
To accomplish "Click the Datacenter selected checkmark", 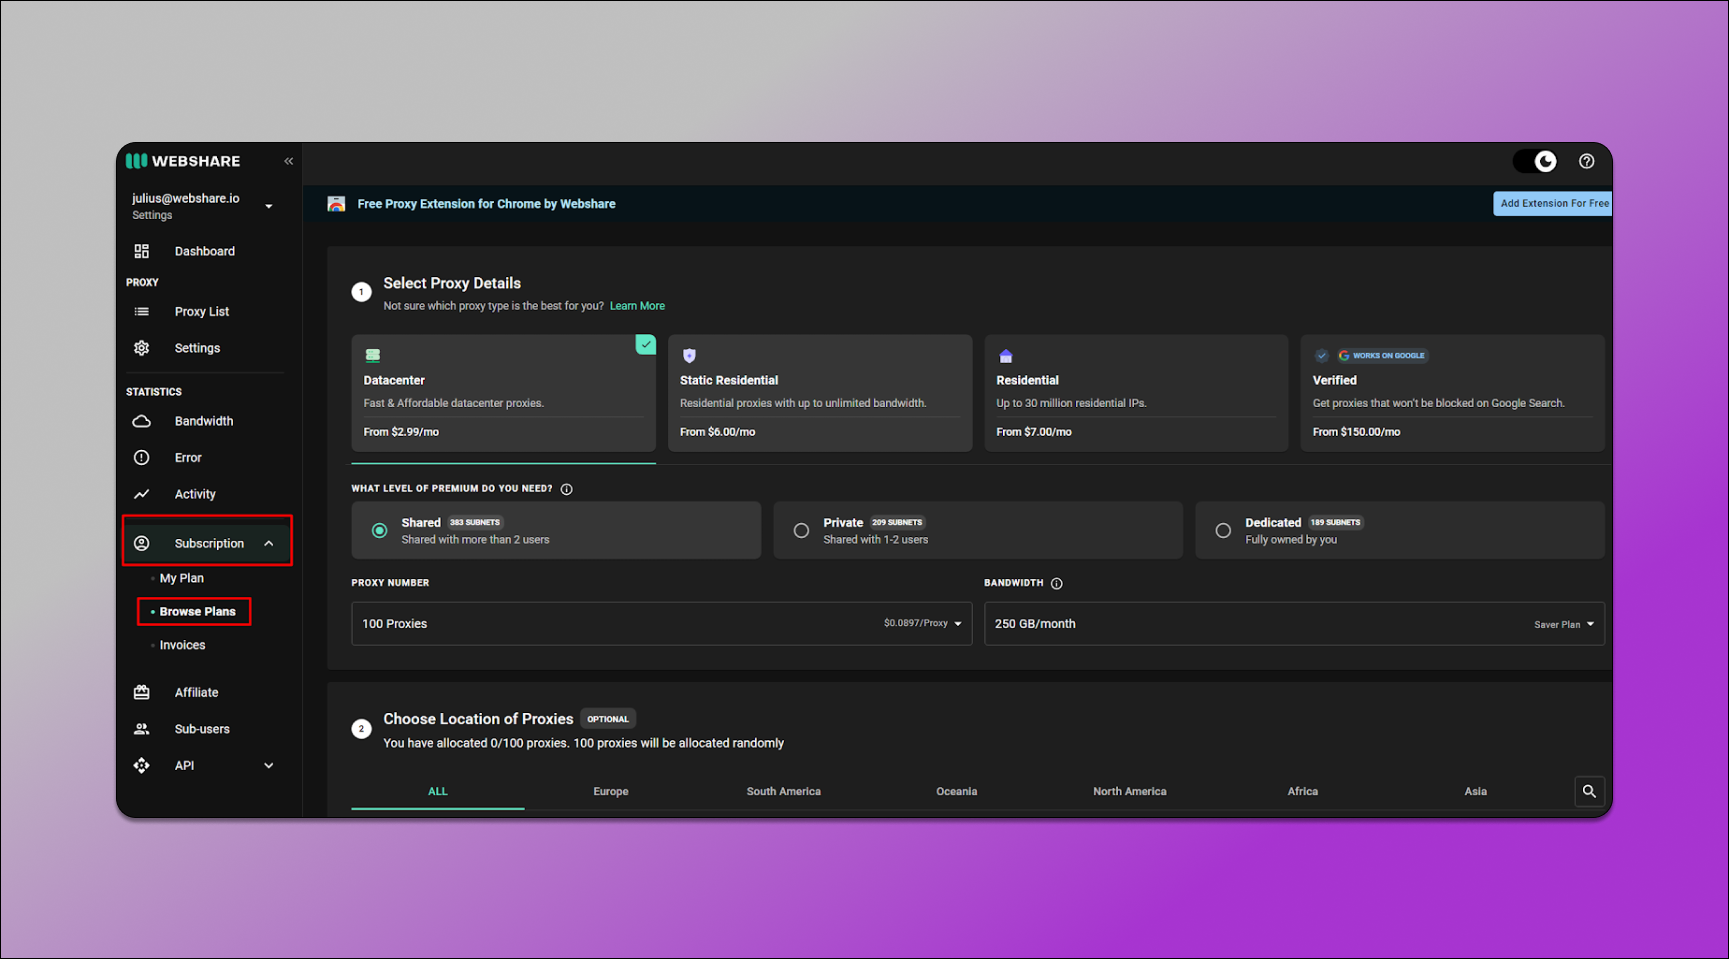I will [x=646, y=344].
